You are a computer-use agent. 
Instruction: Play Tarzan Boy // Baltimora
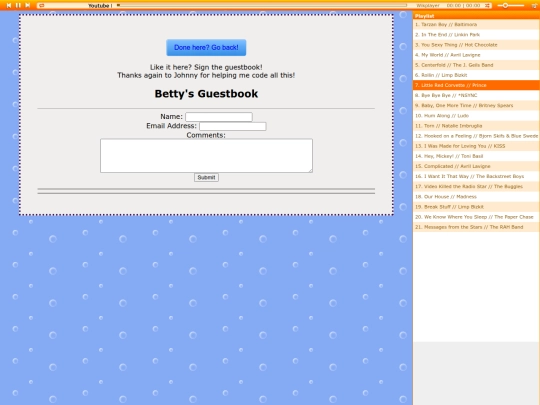(476, 24)
